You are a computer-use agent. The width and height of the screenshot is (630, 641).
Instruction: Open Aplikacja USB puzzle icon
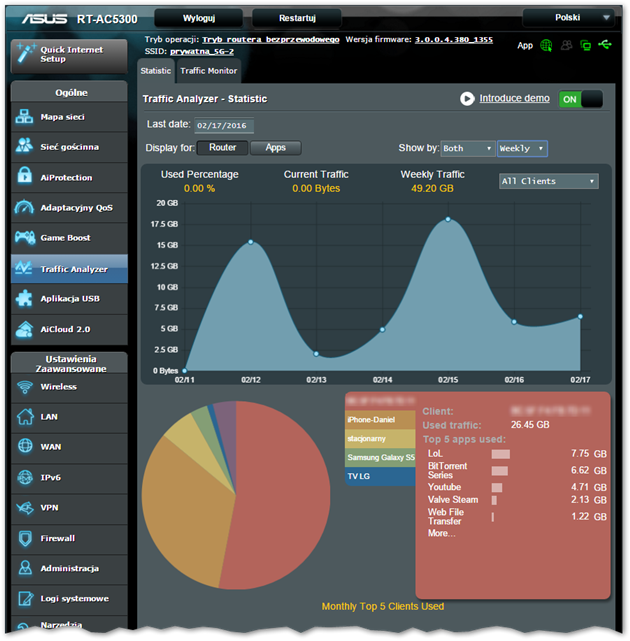[x=24, y=298]
